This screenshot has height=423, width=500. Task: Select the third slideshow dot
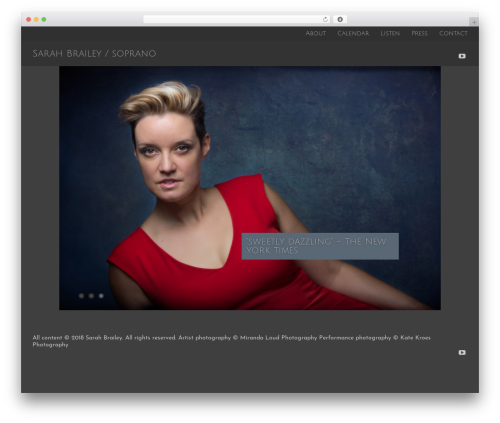point(101,296)
